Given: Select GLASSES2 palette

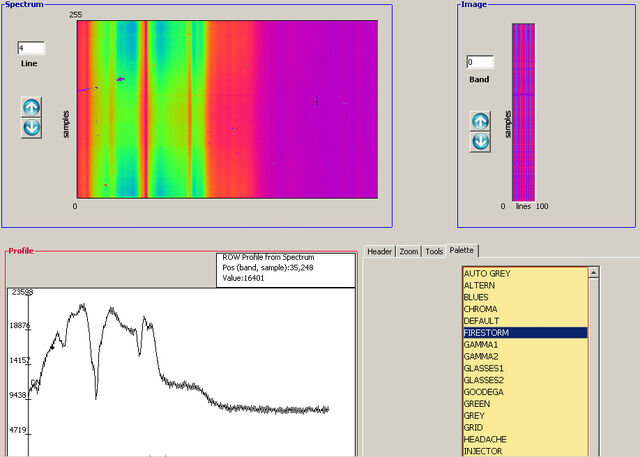Looking at the screenshot, I should click(x=525, y=380).
